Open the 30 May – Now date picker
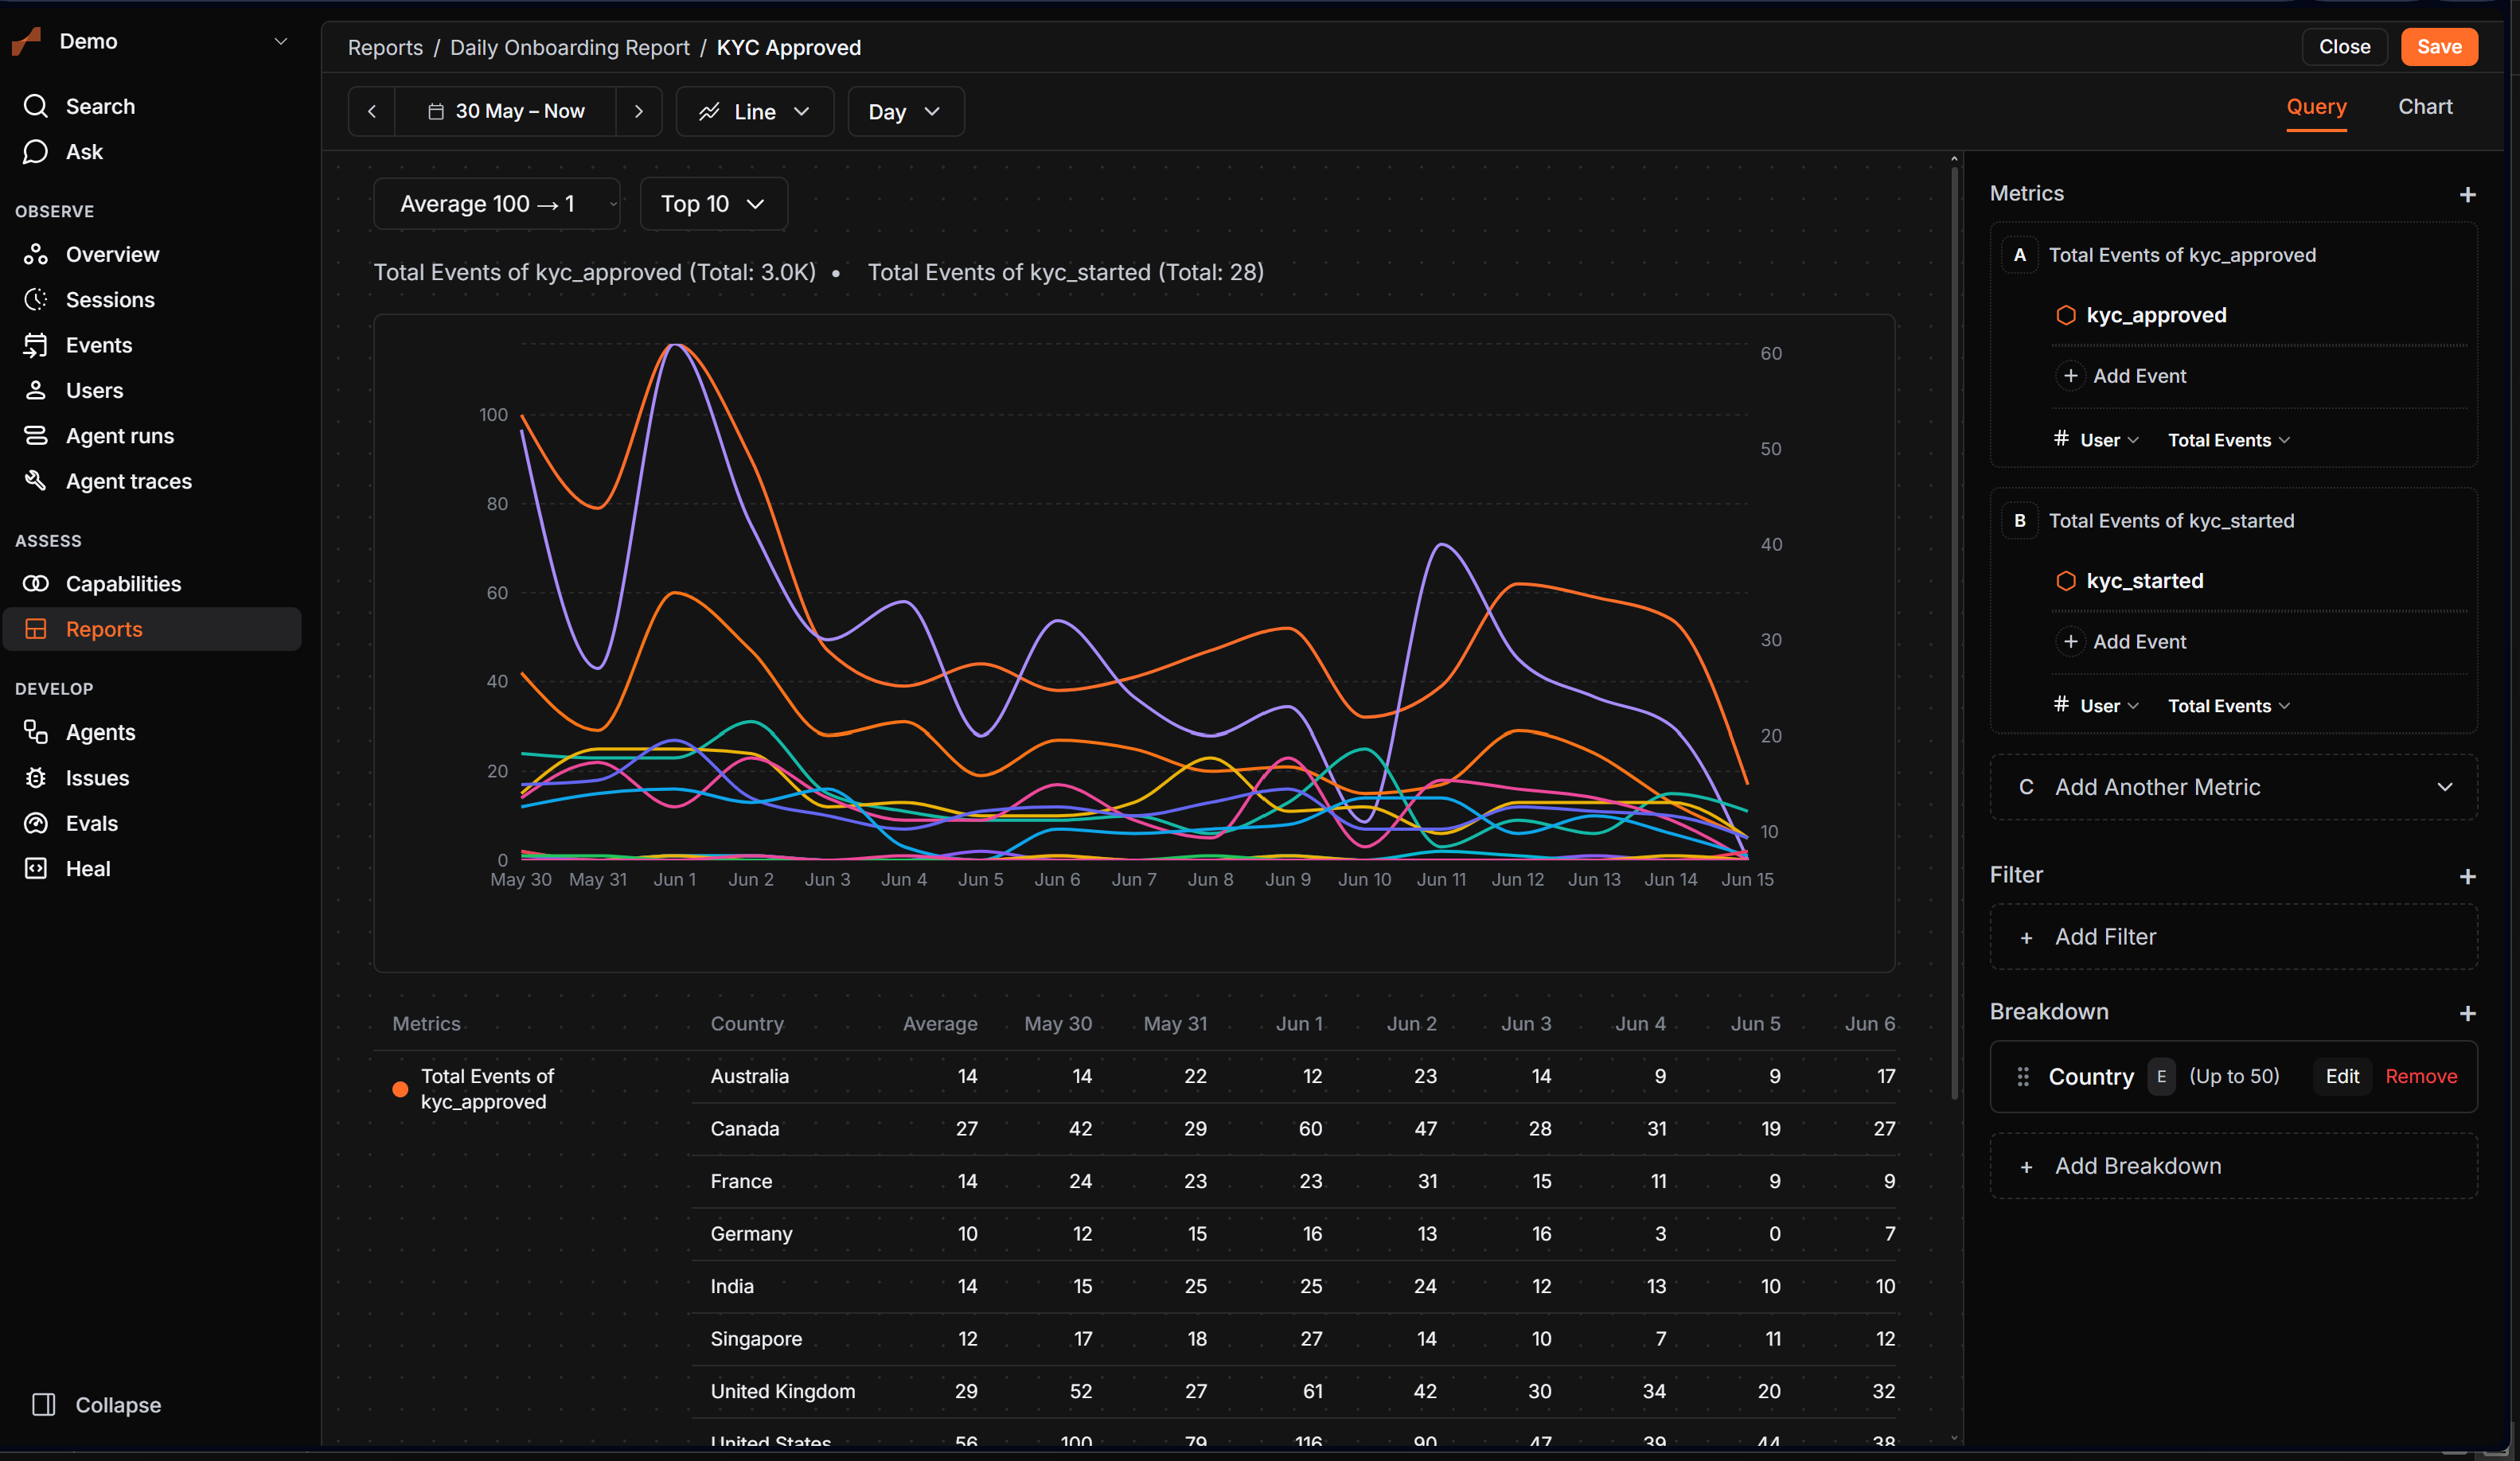The height and width of the screenshot is (1461, 2520). point(506,111)
